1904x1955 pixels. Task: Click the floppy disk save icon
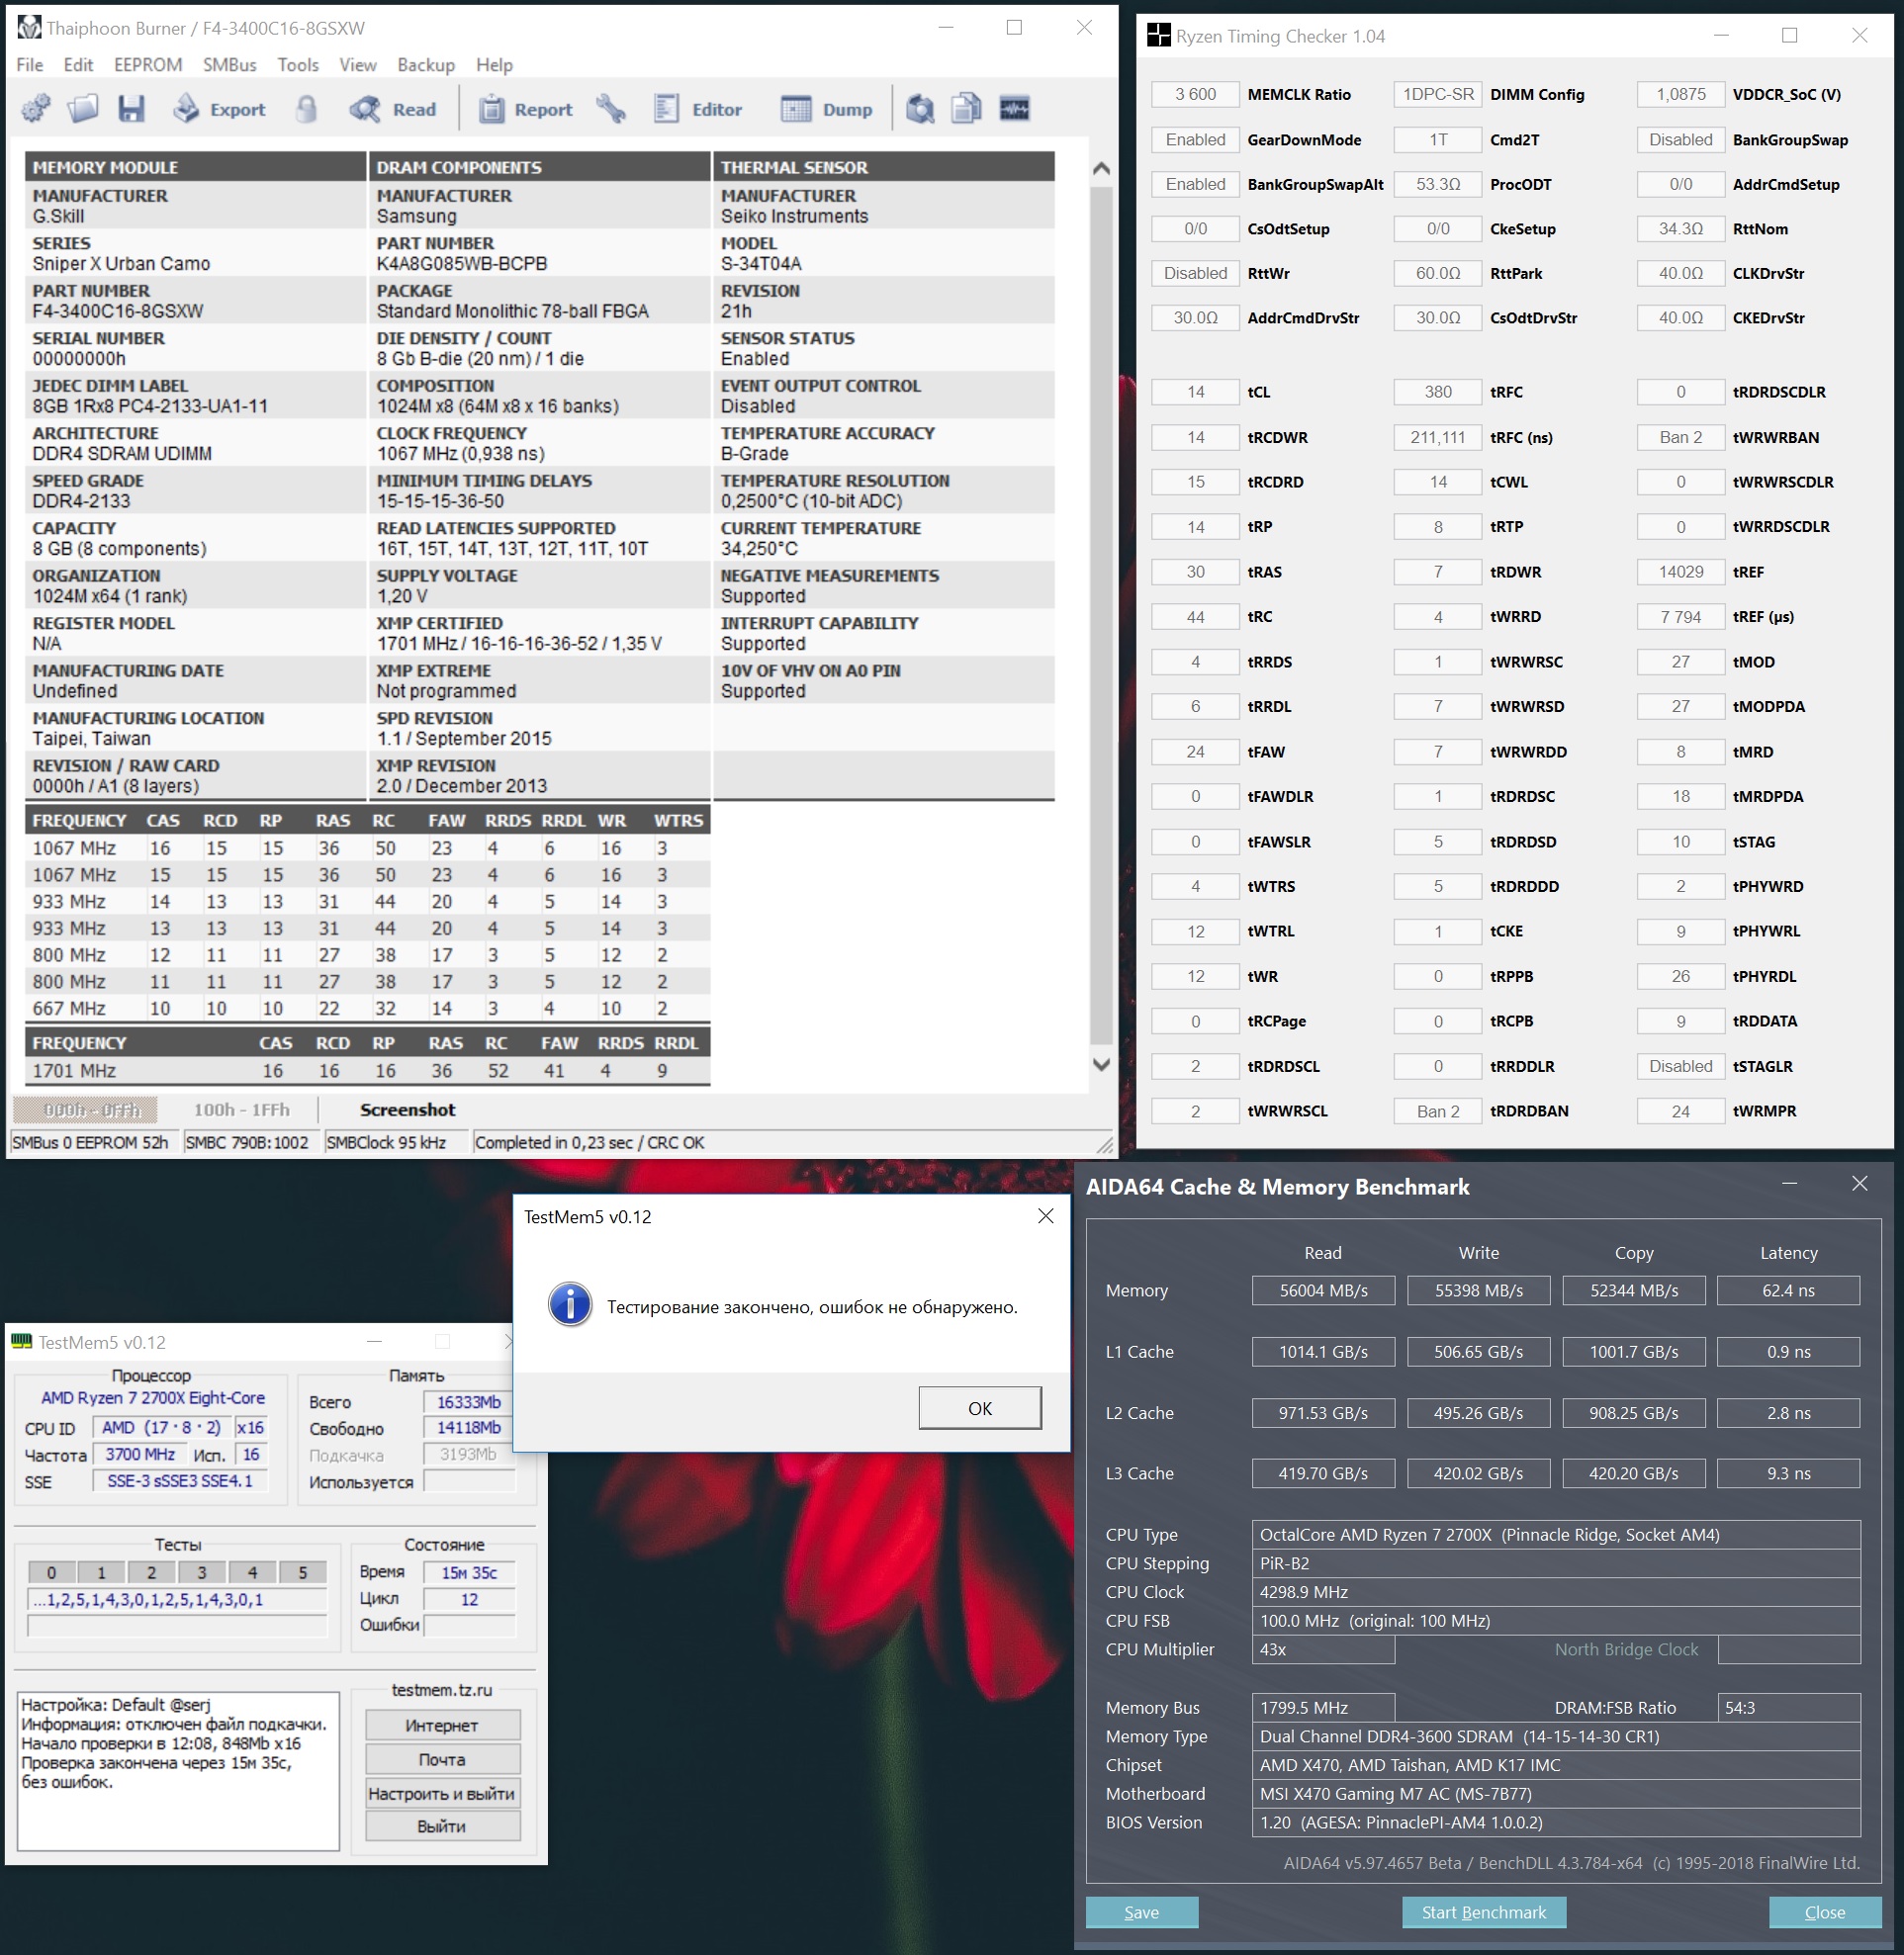131,109
